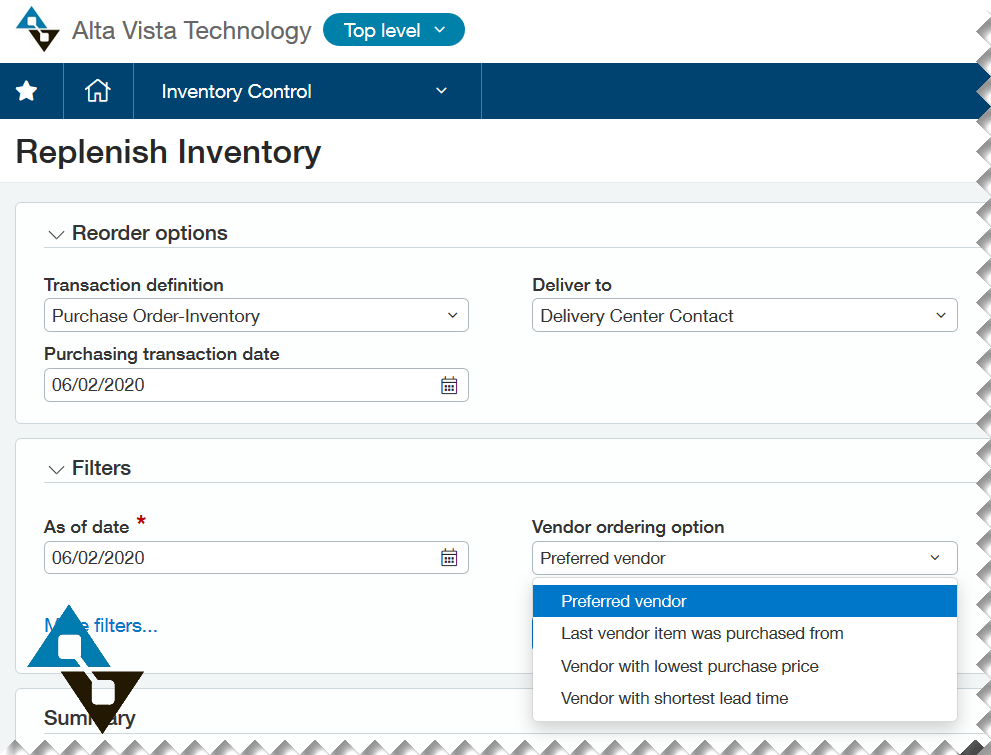This screenshot has width=991, height=755.
Task: Click the Alta Vista Technology logo
Action: click(38, 29)
